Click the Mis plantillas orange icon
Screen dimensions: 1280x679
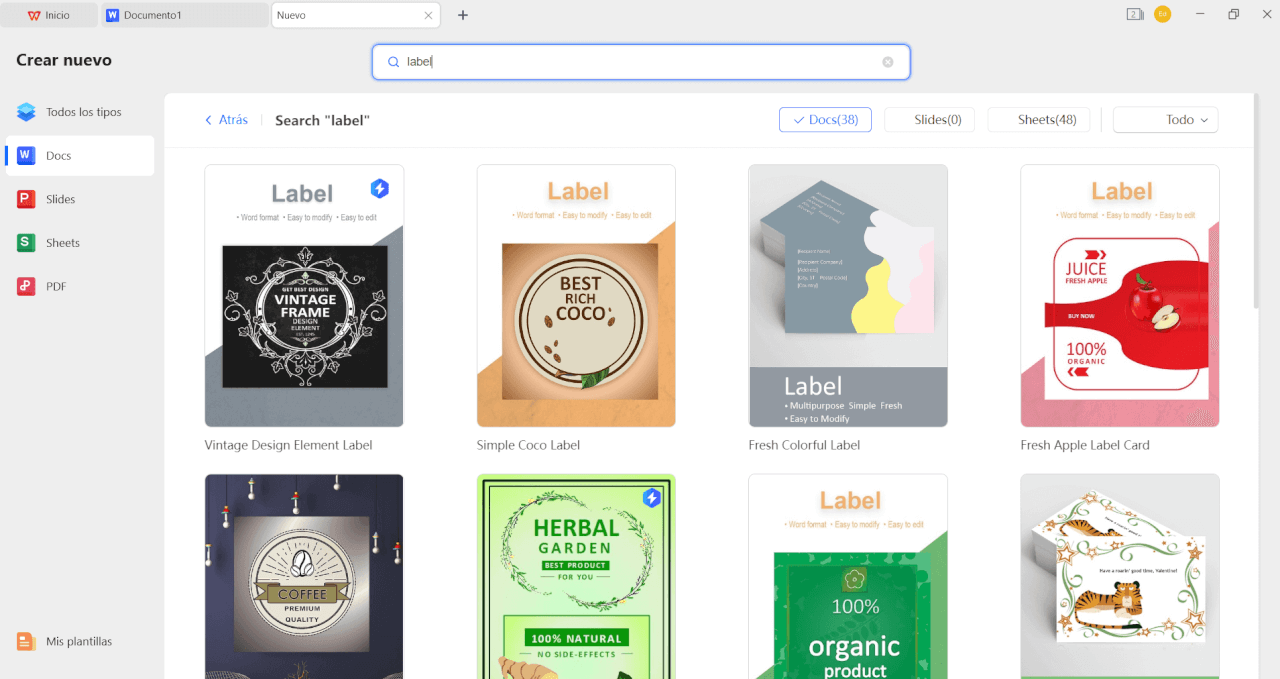(26, 641)
